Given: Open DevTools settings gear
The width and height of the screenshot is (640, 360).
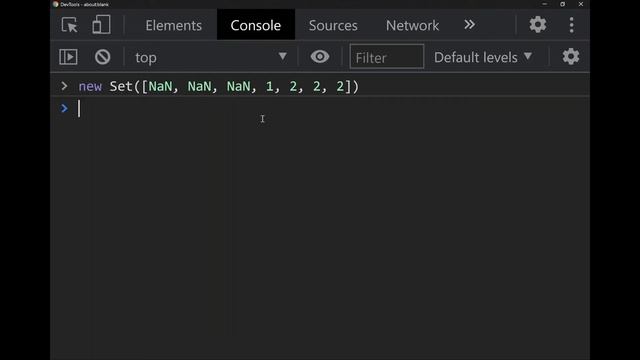Looking at the screenshot, I should tap(538, 24).
